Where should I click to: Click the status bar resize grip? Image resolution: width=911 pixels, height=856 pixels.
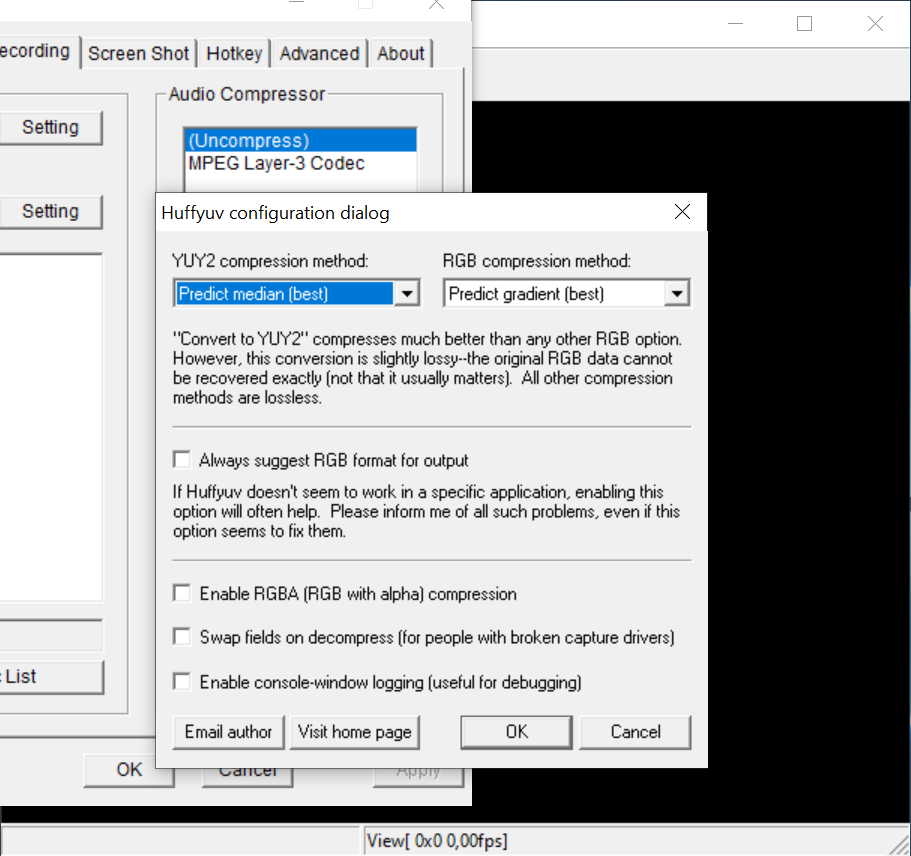click(900, 844)
